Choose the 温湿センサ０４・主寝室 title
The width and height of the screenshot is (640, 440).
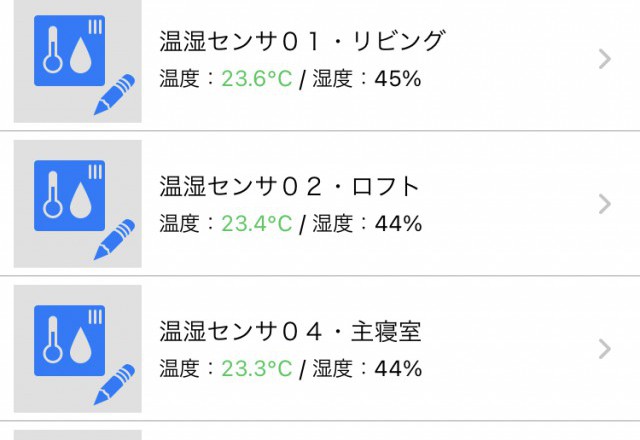(290, 332)
